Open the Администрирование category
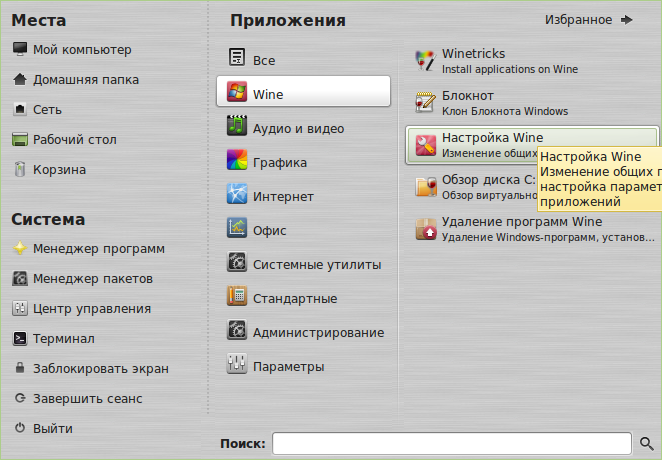This screenshot has height=460, width=662. point(303,330)
